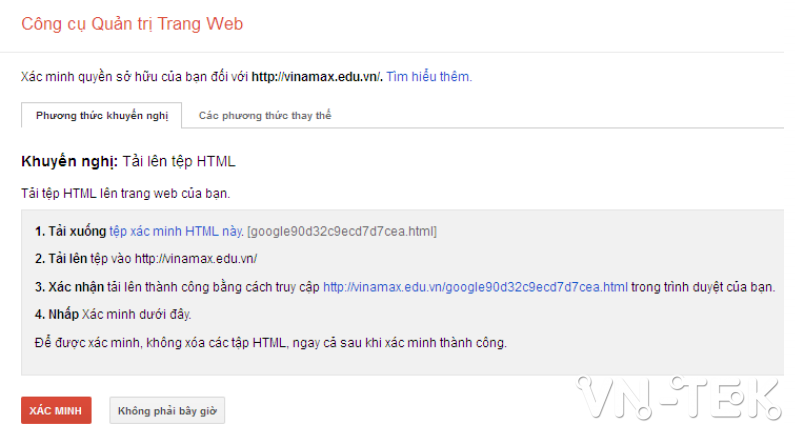Click step 4 'Nhấp Xác minh dưới đây'
The height and width of the screenshot is (433, 795).
[x=113, y=314]
